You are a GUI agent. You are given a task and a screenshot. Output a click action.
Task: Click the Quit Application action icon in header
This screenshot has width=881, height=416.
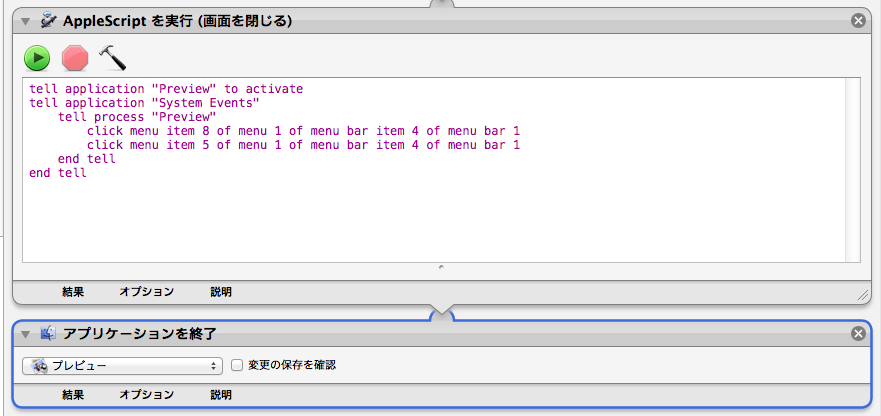(48, 334)
